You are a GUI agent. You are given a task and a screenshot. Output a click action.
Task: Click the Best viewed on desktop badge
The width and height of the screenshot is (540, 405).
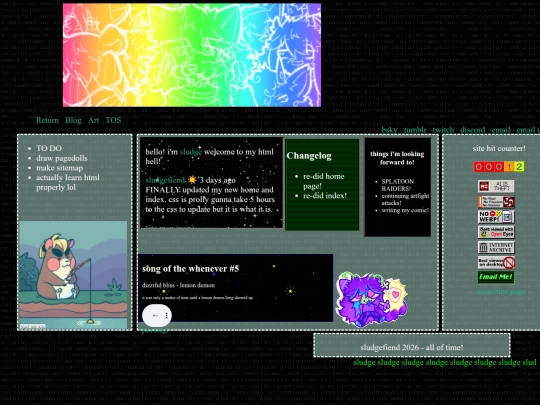(496, 262)
